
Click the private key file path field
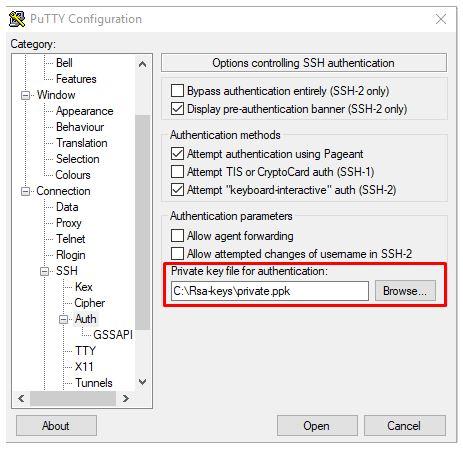click(x=270, y=291)
